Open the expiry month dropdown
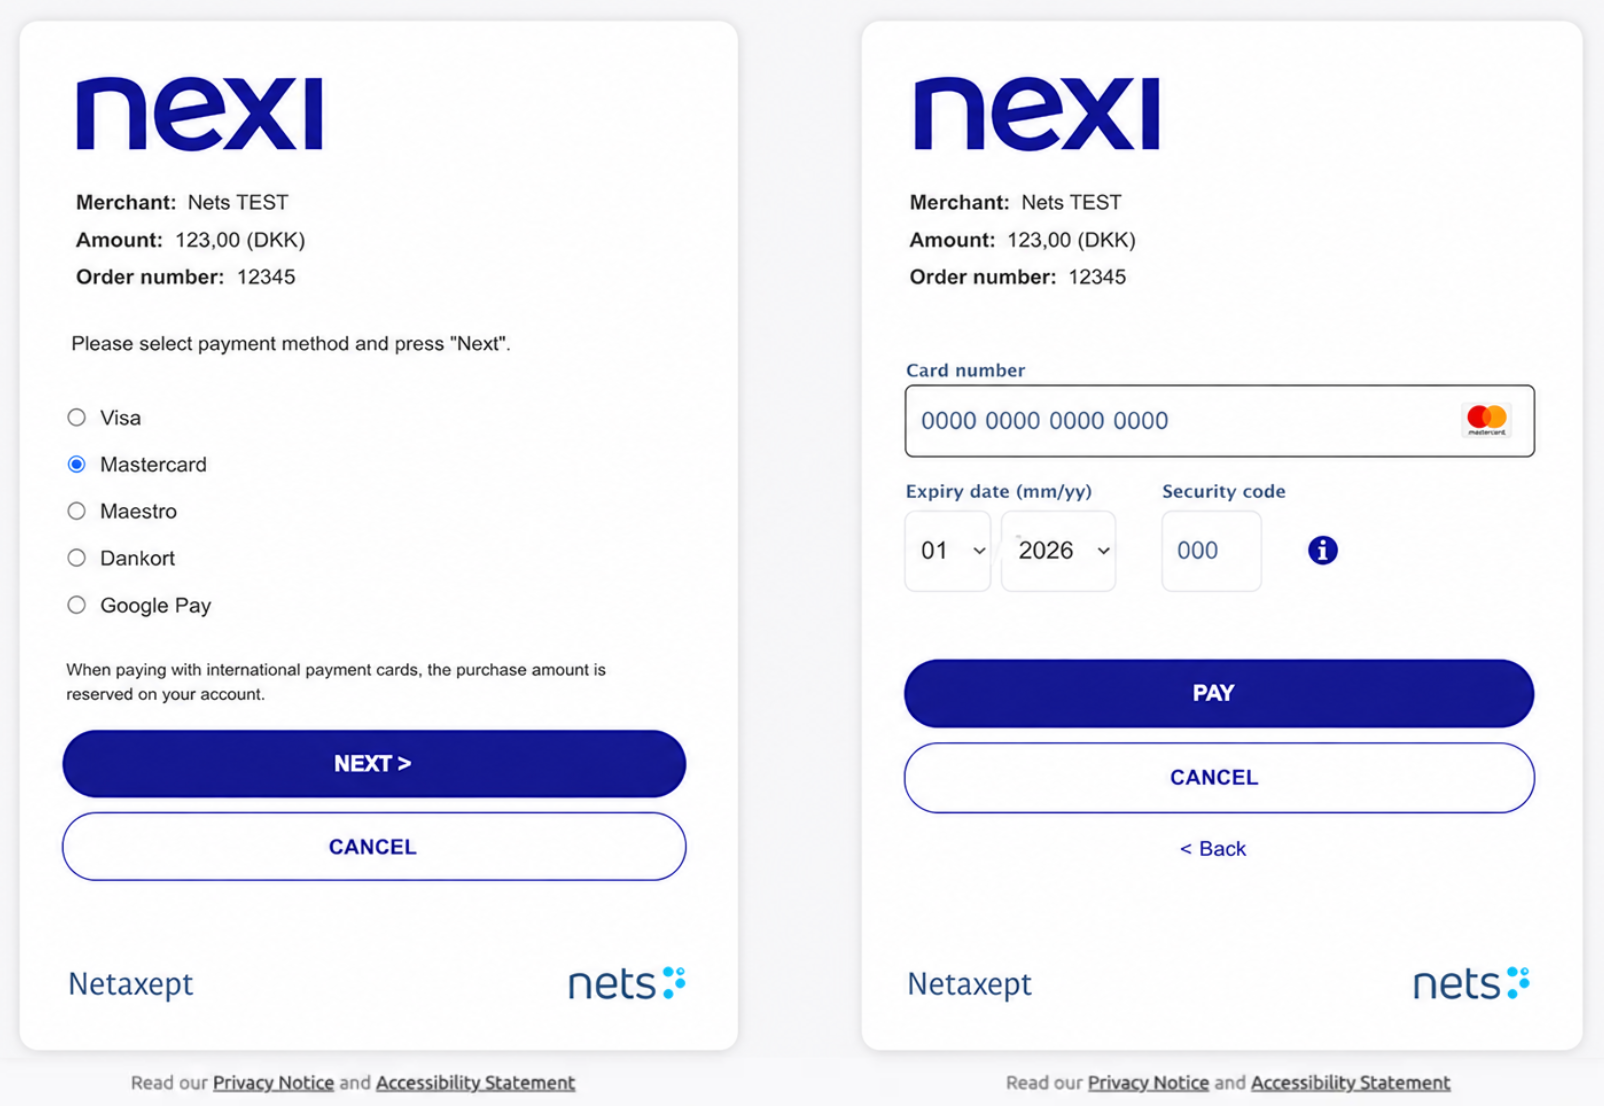 tap(948, 551)
